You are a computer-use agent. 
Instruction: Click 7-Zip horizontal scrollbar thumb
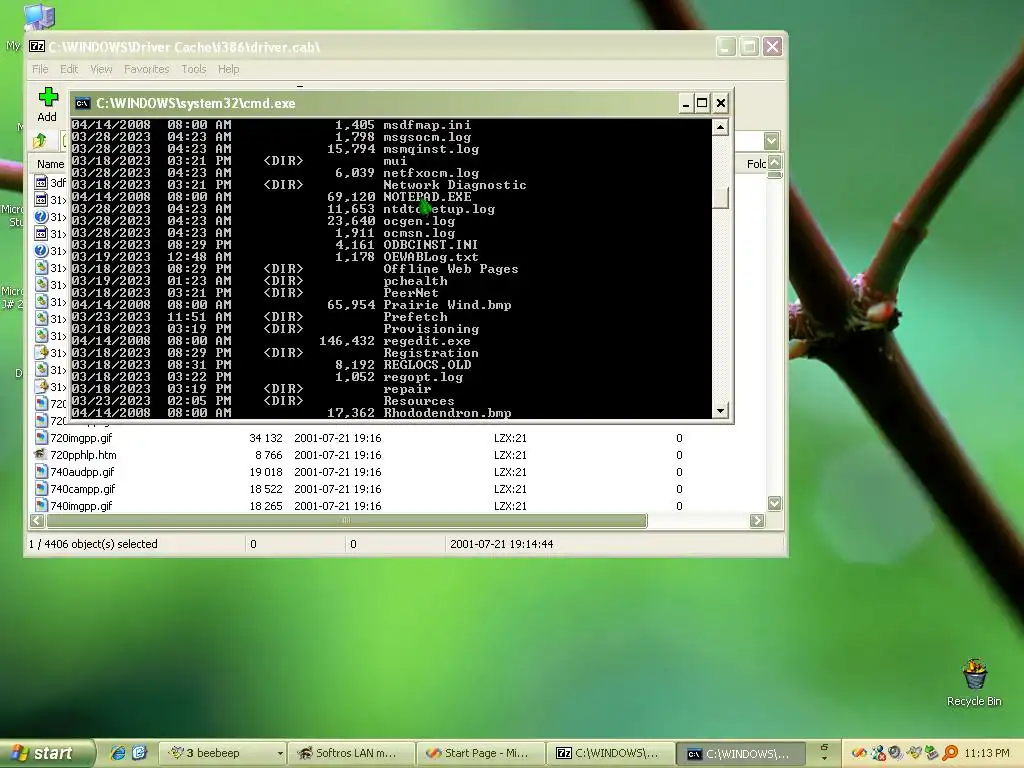[346, 520]
